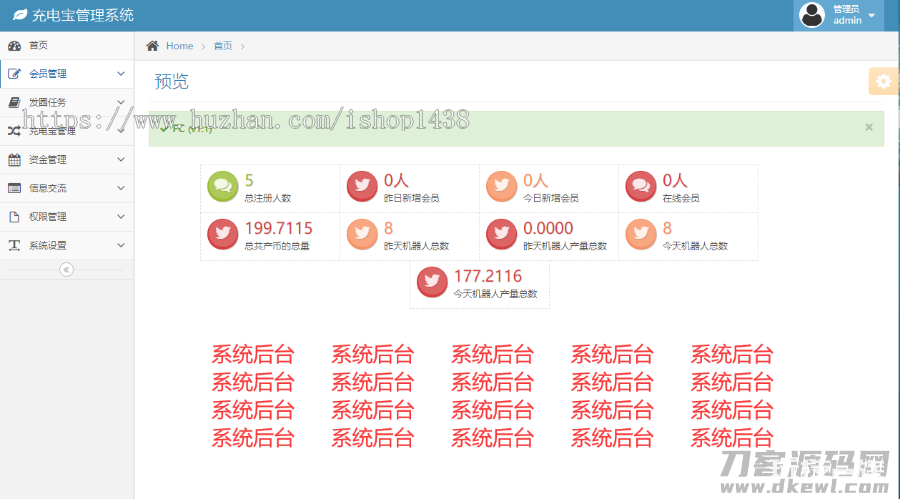This screenshot has height=499, width=900.
Task: Expand the 发圈任务 chevron
Action: pos(121,102)
